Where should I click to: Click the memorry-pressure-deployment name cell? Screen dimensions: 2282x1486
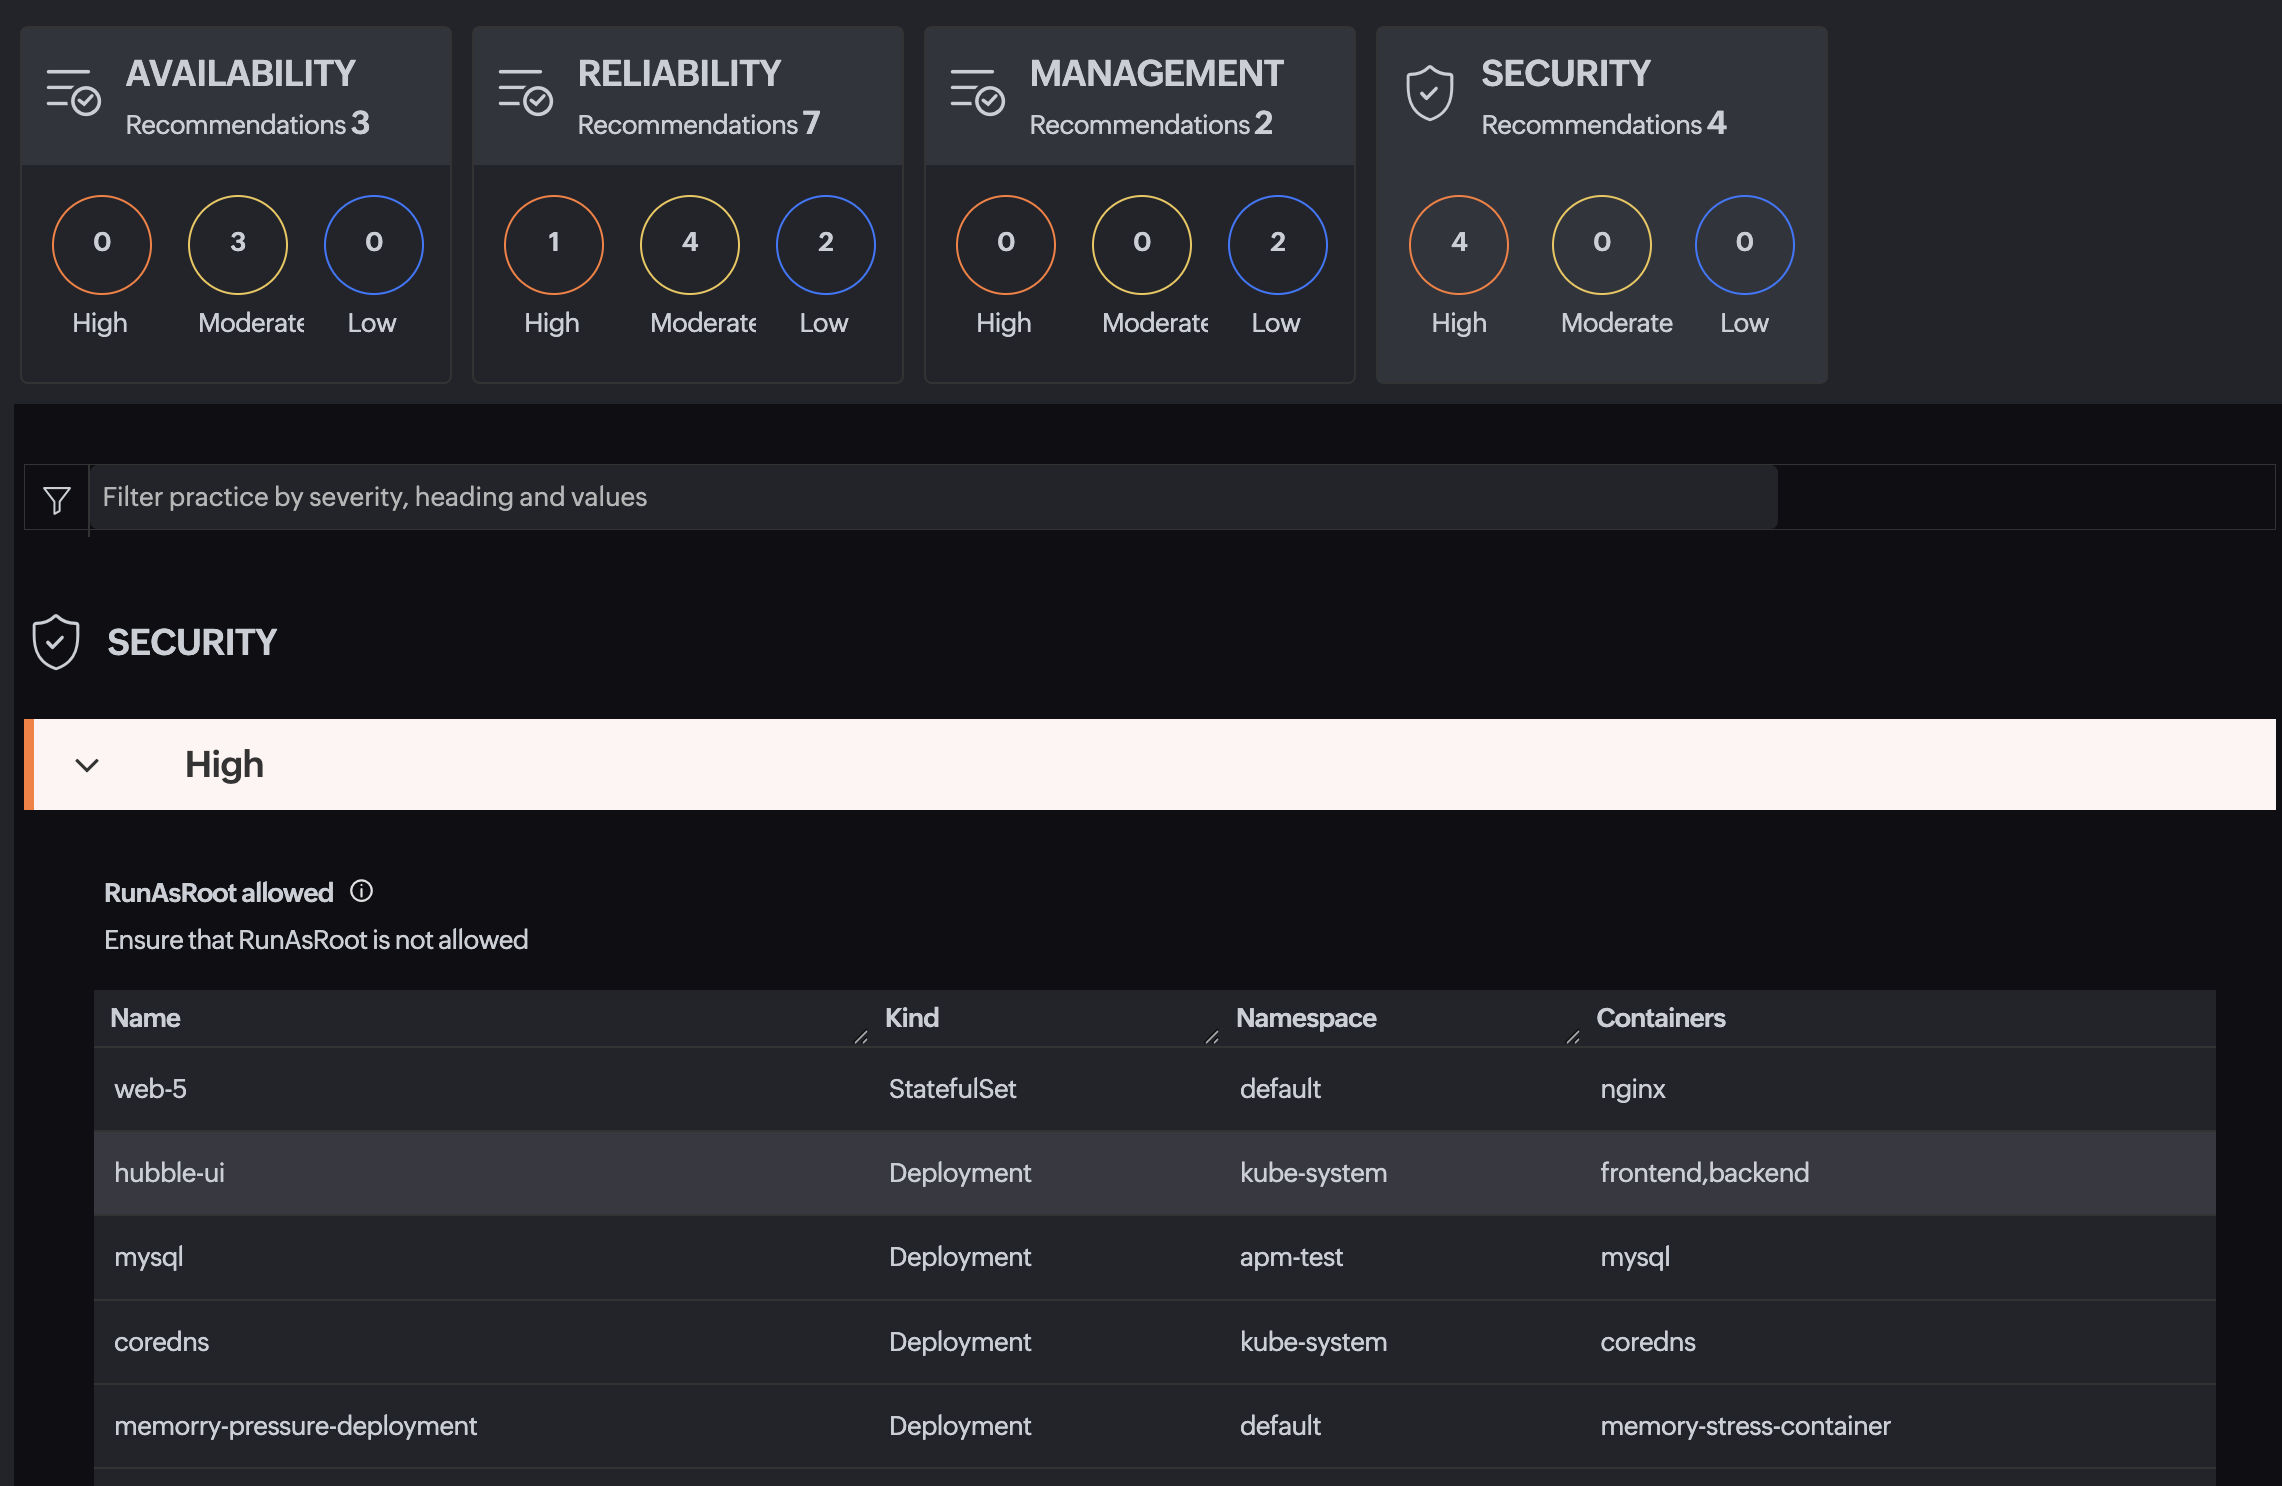(295, 1426)
